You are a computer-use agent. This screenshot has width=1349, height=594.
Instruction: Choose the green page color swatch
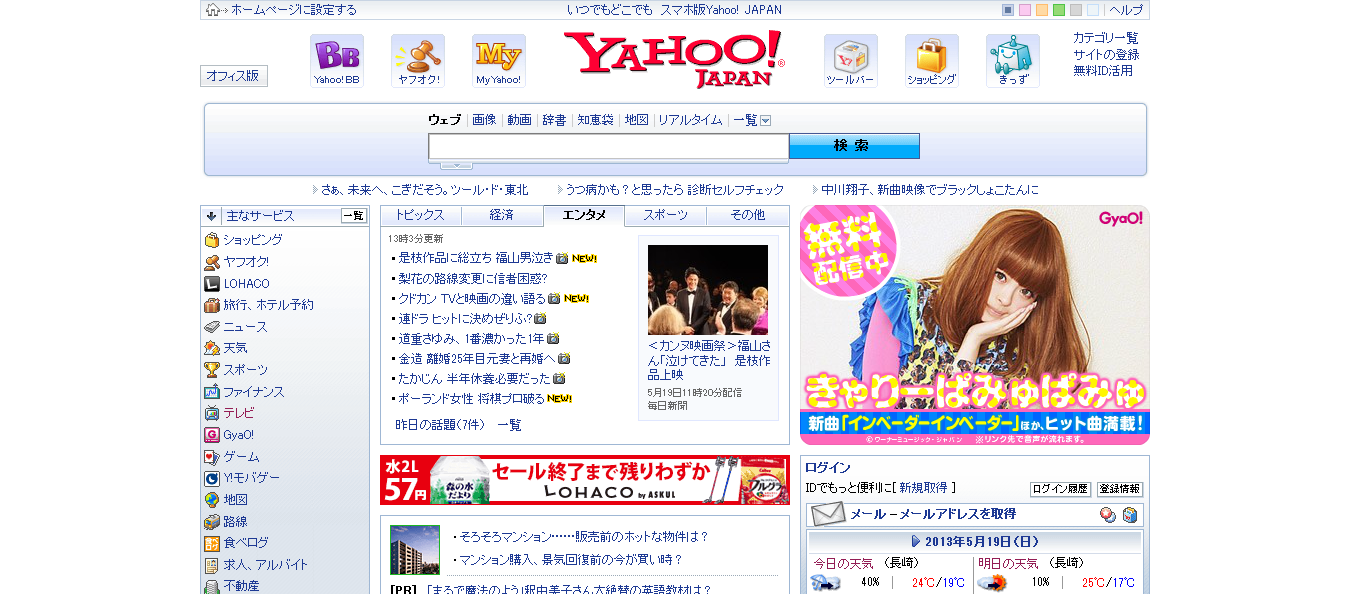1059,10
